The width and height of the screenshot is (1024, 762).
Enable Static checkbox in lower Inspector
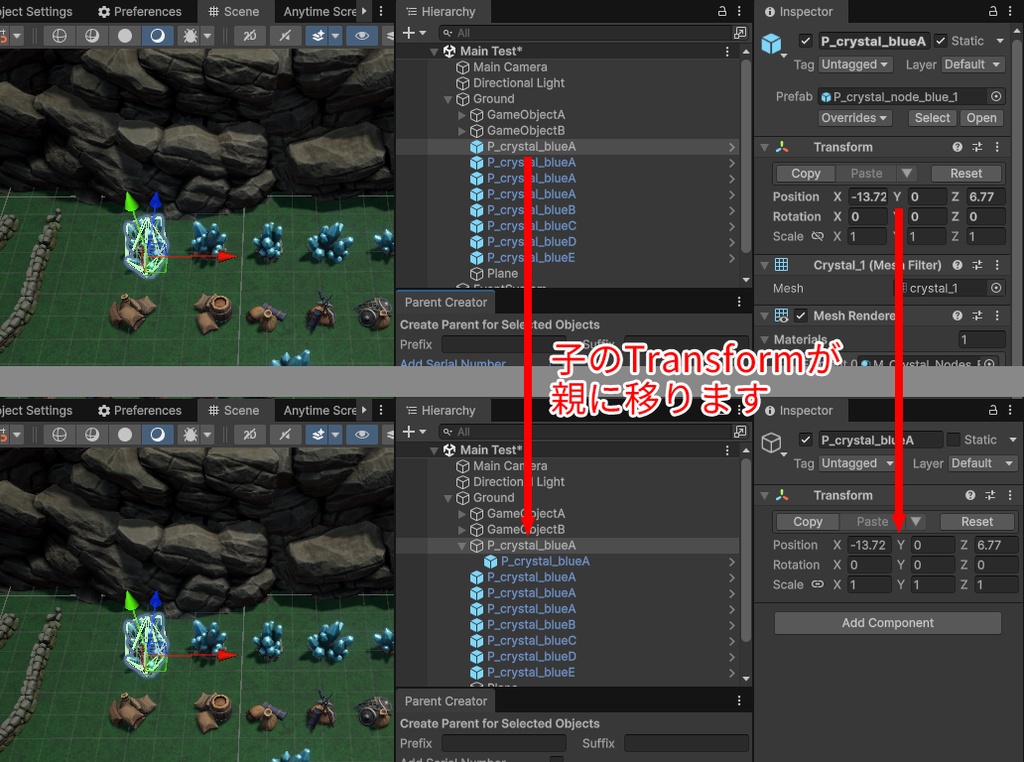[x=953, y=440]
